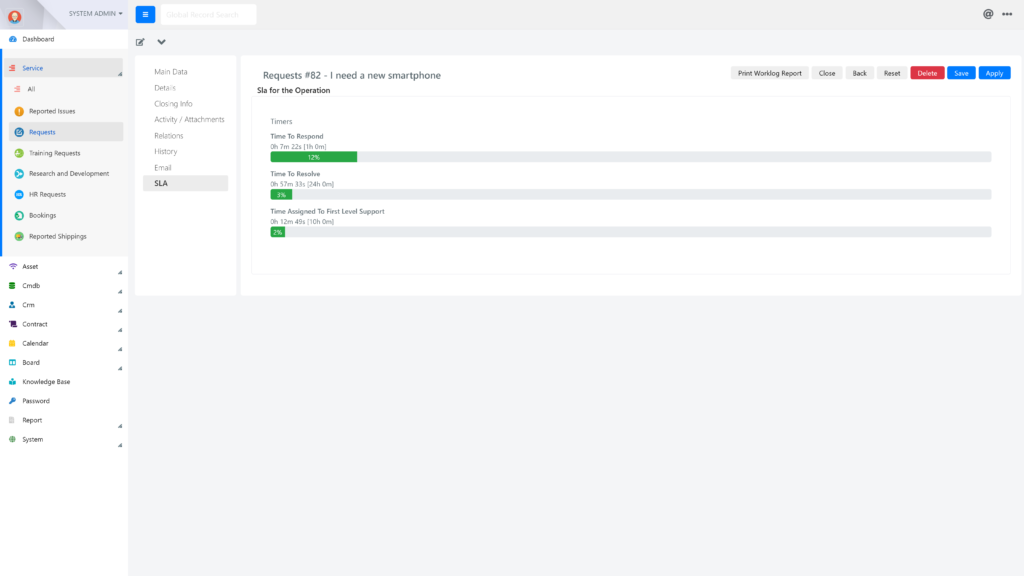
Task: Collapse the Service section arrow
Action: pos(120,74)
